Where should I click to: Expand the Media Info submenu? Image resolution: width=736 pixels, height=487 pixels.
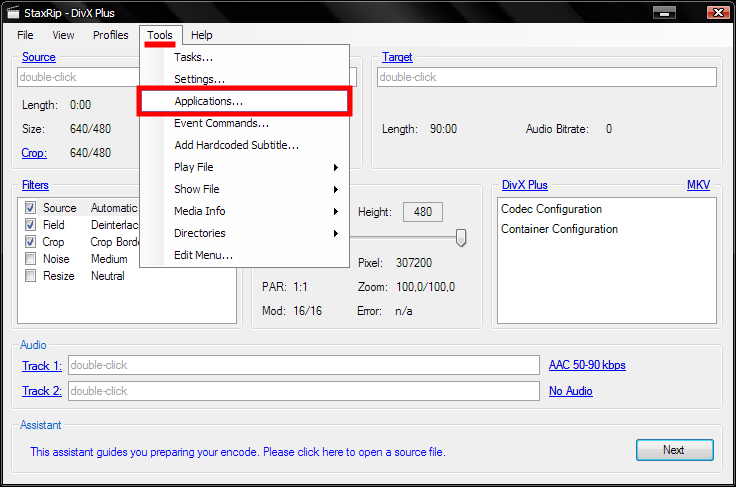coord(245,211)
